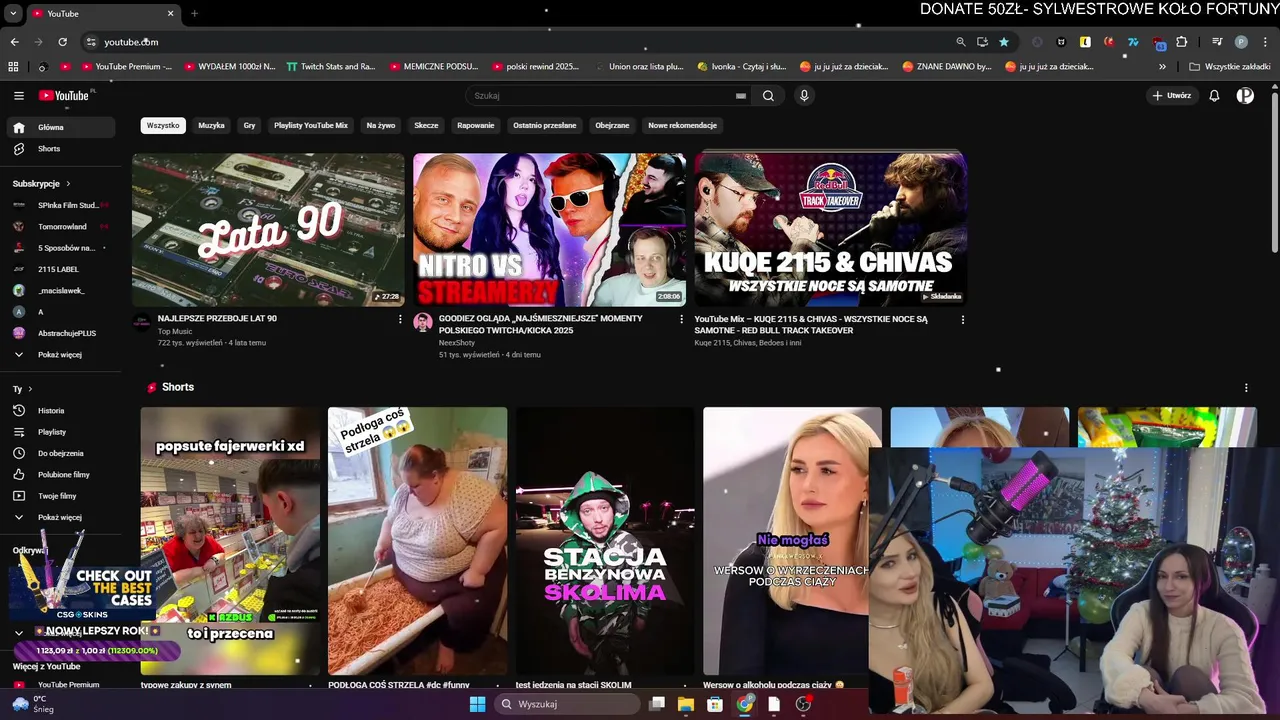Open Twoje filmy in the sidebar
The width and height of the screenshot is (1280, 720).
(61, 496)
